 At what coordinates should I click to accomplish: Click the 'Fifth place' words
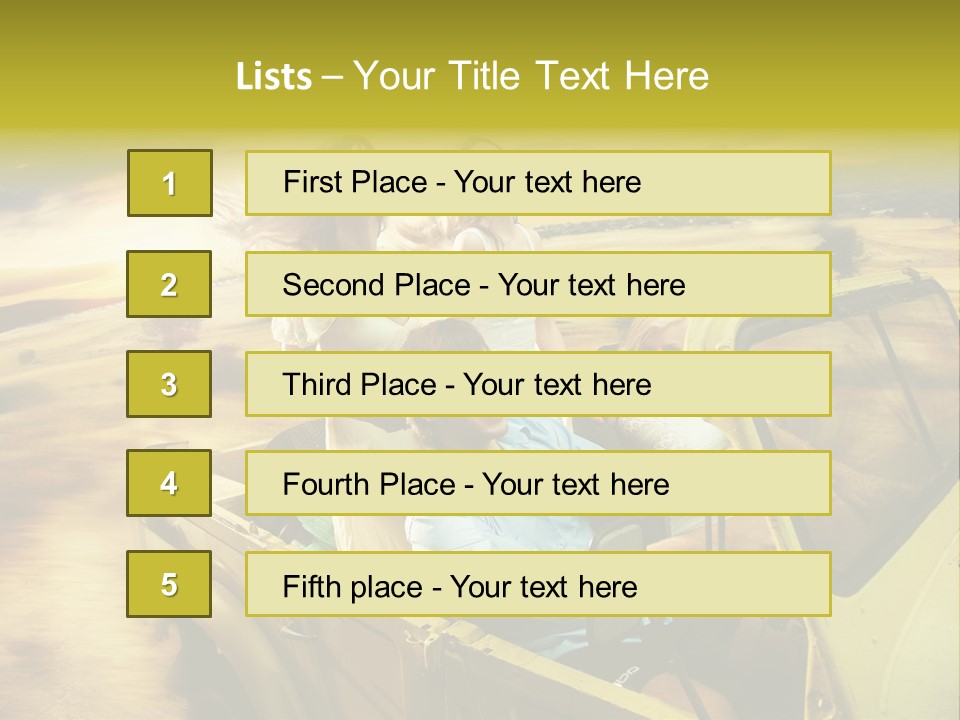[353, 587]
